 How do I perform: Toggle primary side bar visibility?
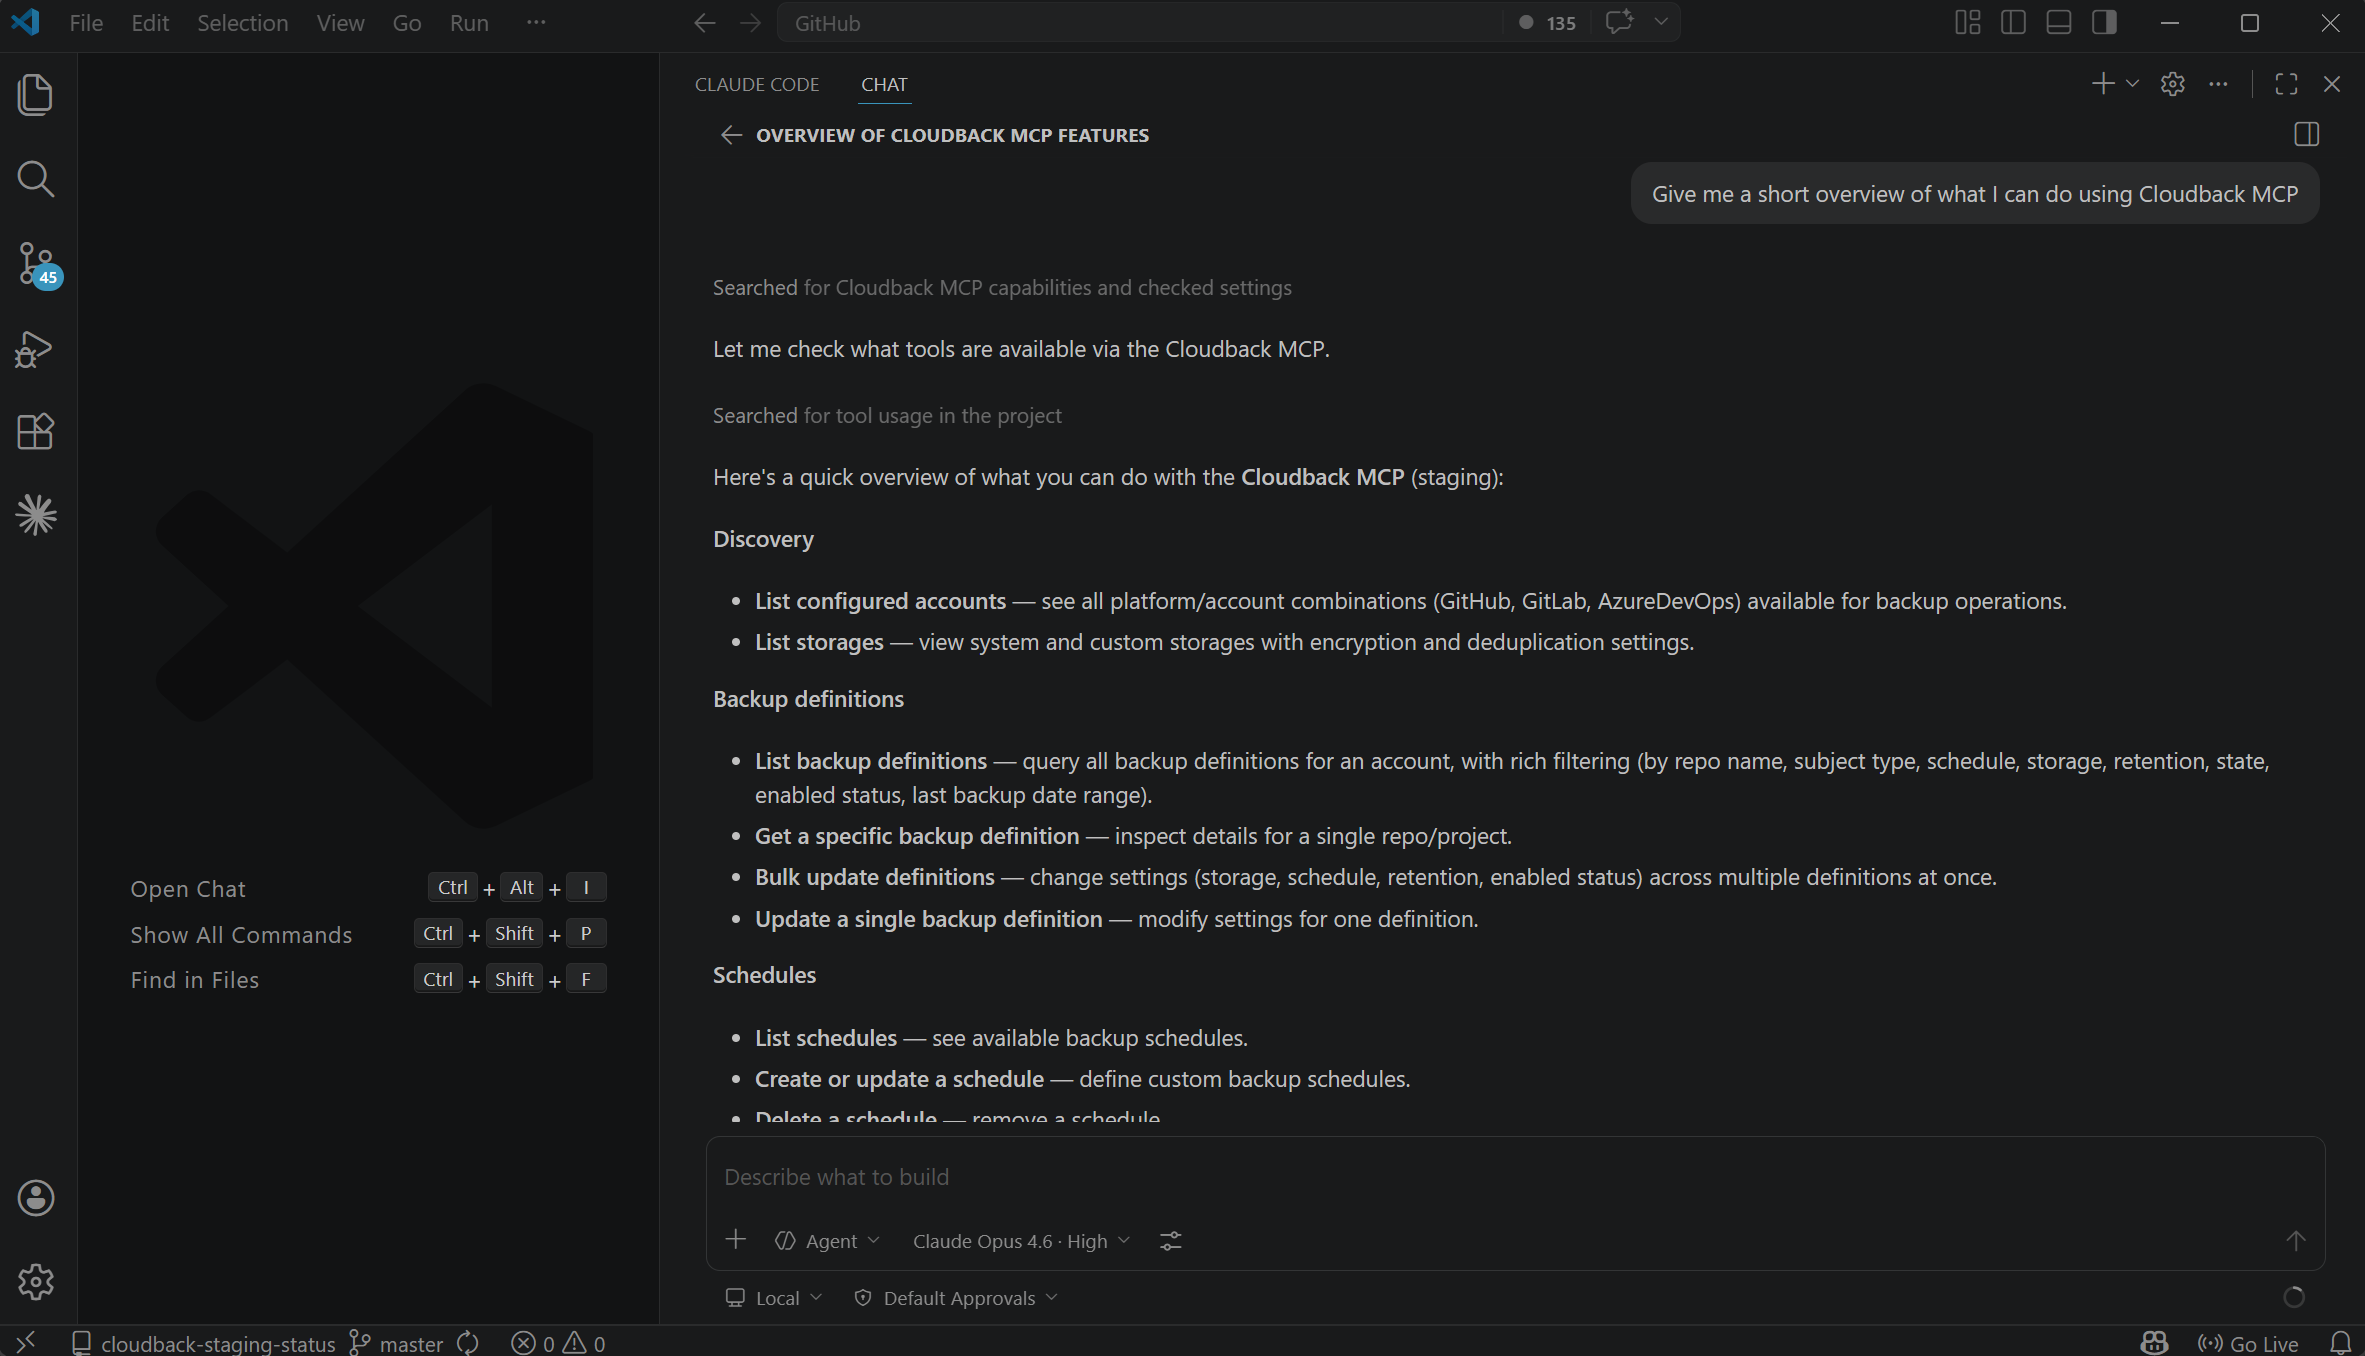pos(2013,22)
